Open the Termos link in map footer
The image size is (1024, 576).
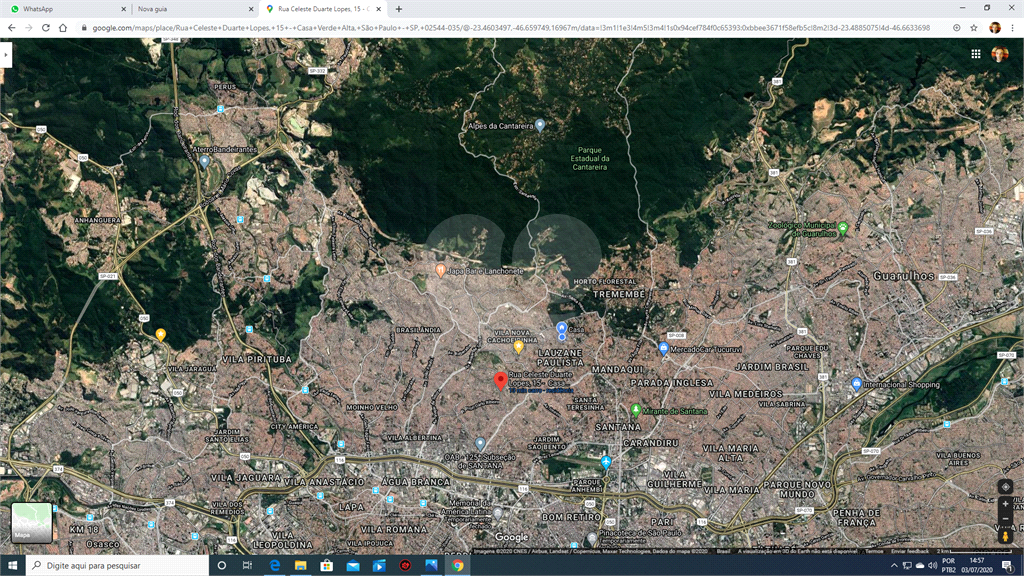click(874, 551)
